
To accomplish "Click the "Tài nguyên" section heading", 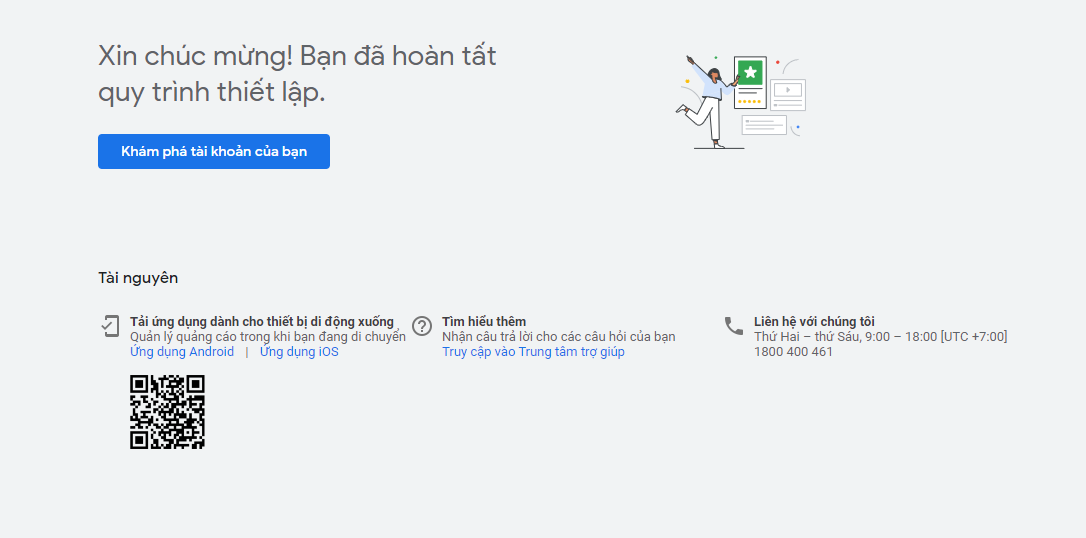I will click(x=138, y=278).
